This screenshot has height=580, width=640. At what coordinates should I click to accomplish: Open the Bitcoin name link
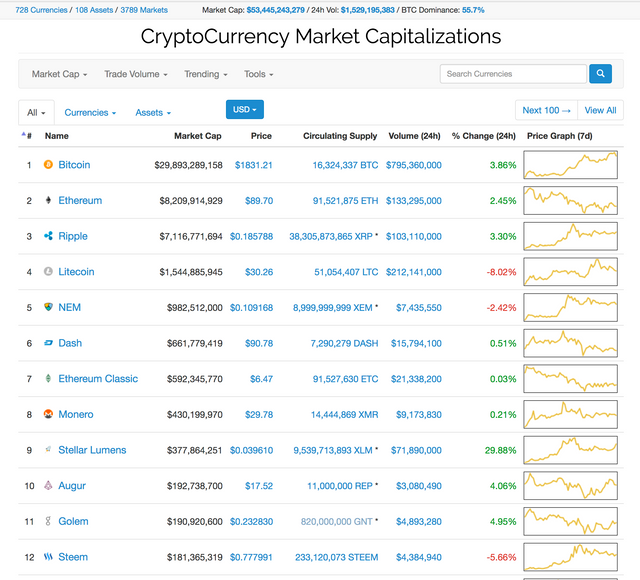(74, 164)
